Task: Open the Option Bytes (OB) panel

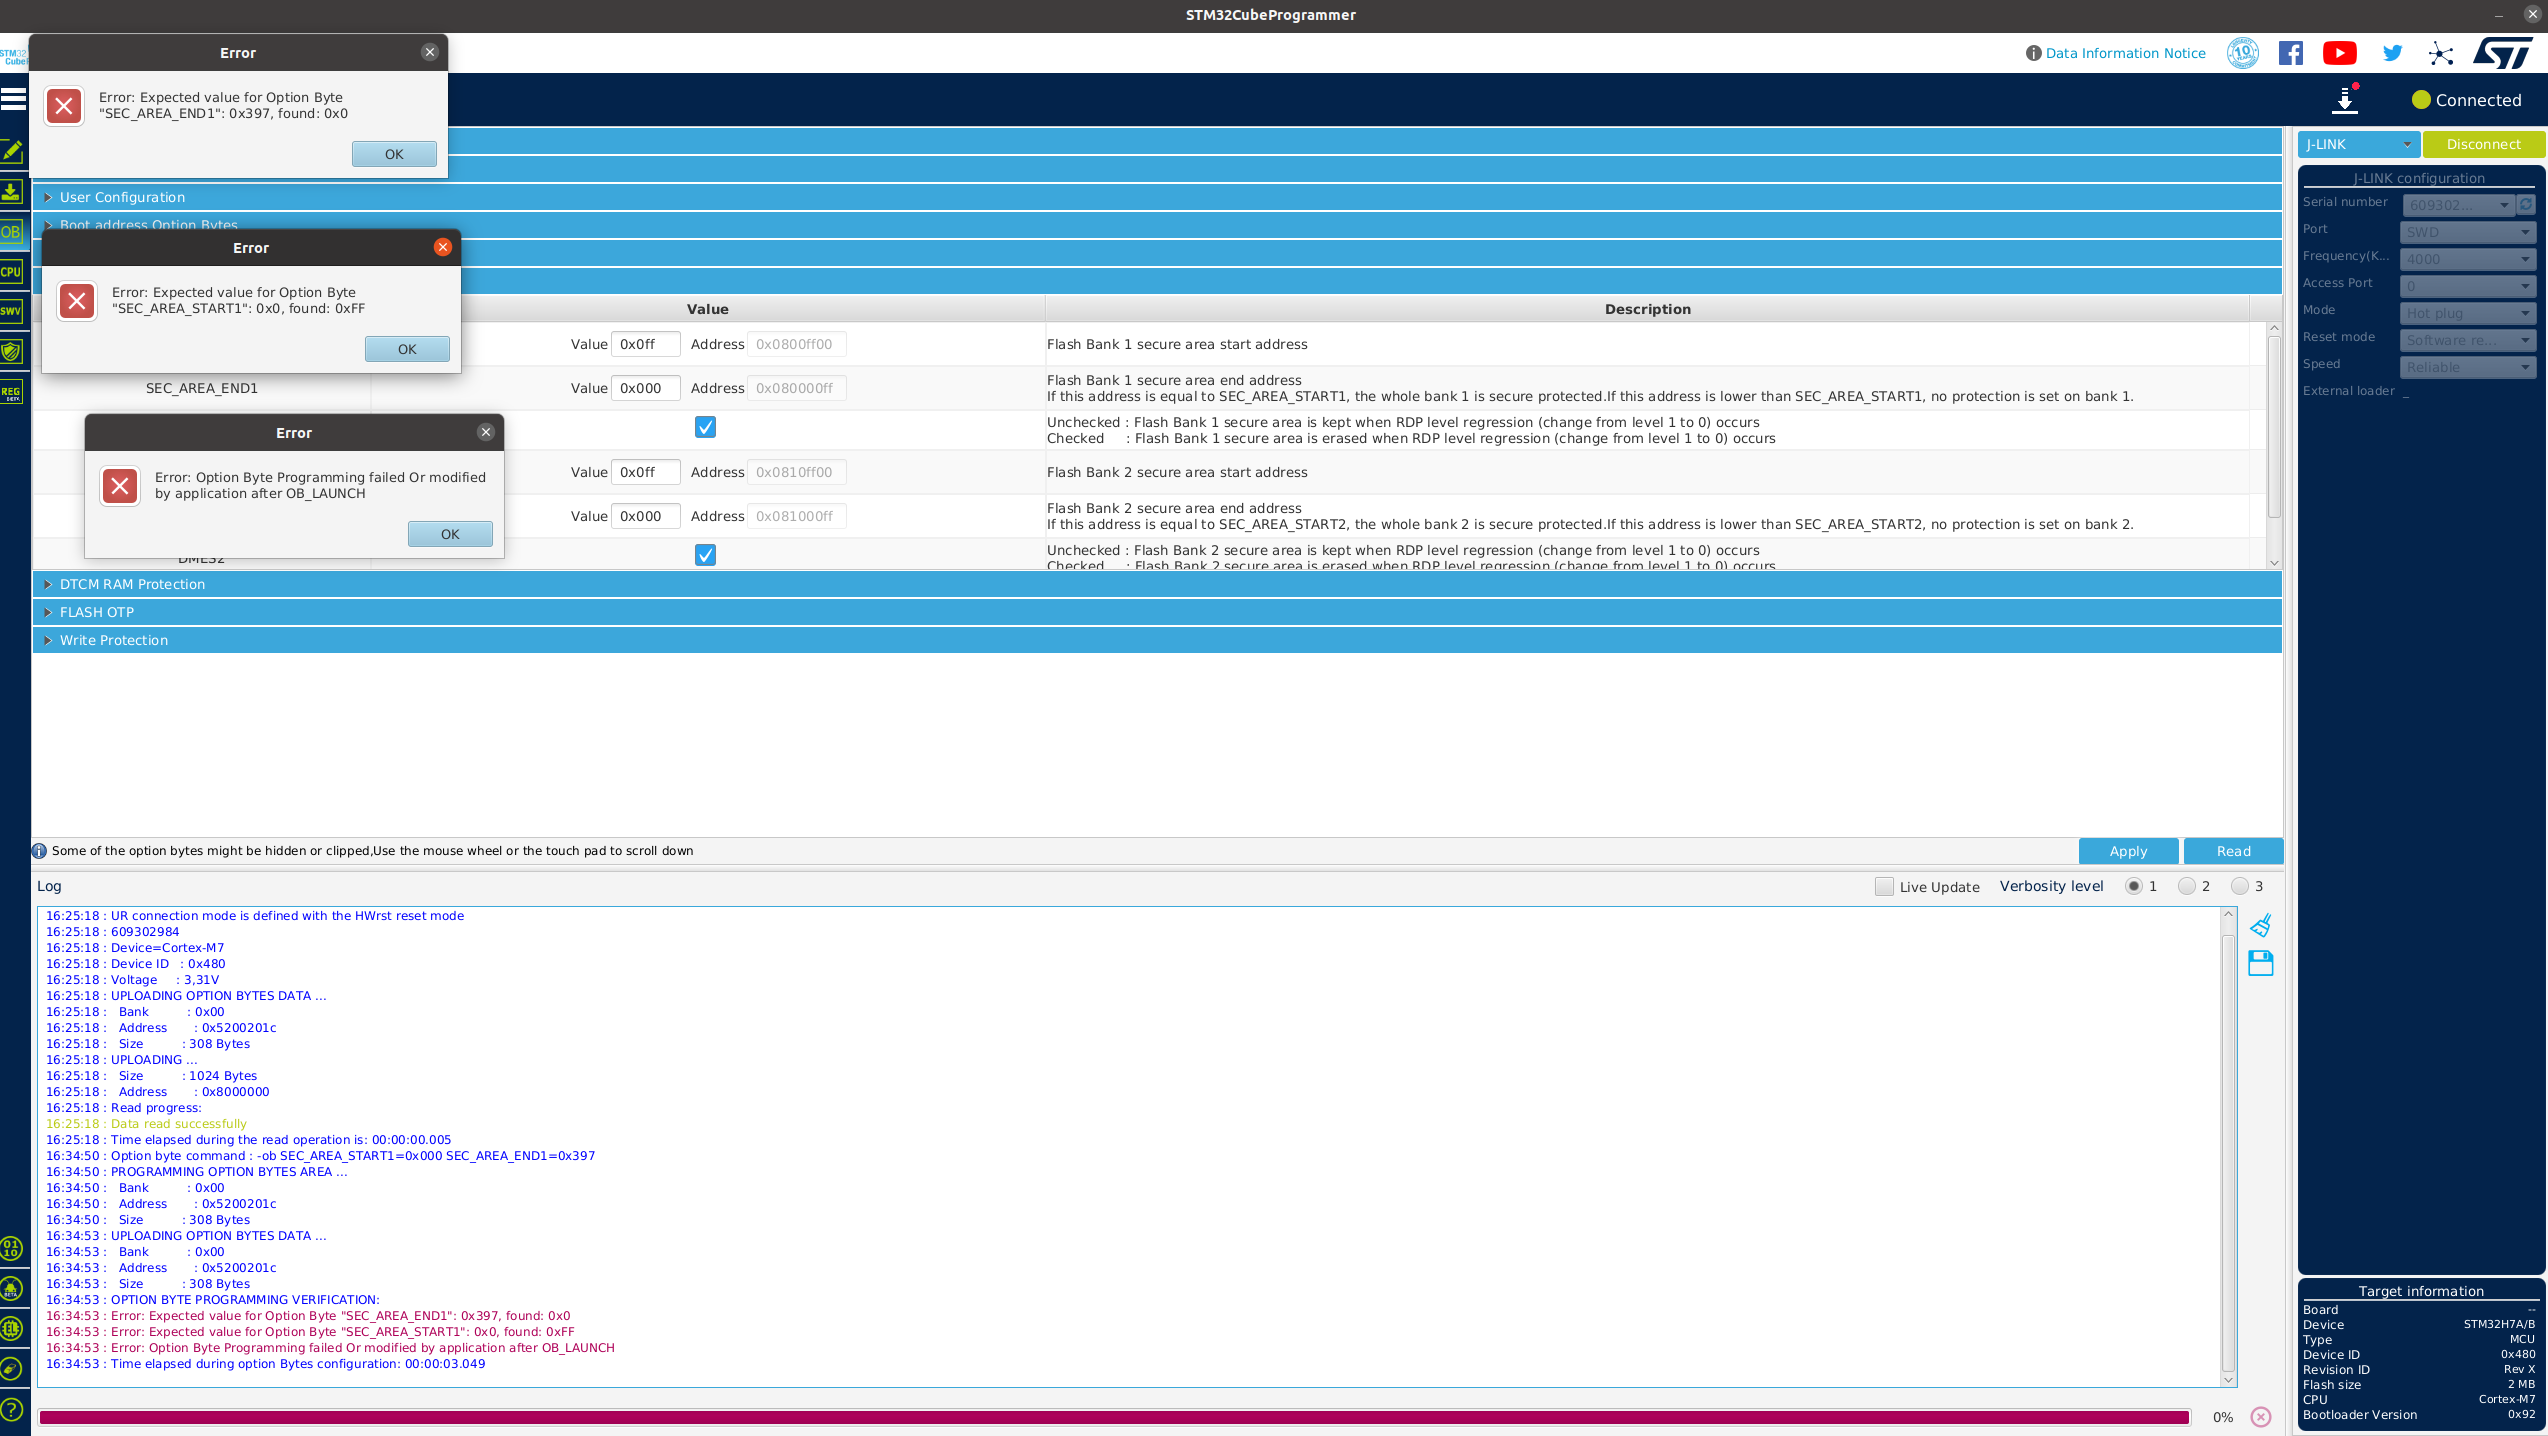Action: [x=11, y=231]
